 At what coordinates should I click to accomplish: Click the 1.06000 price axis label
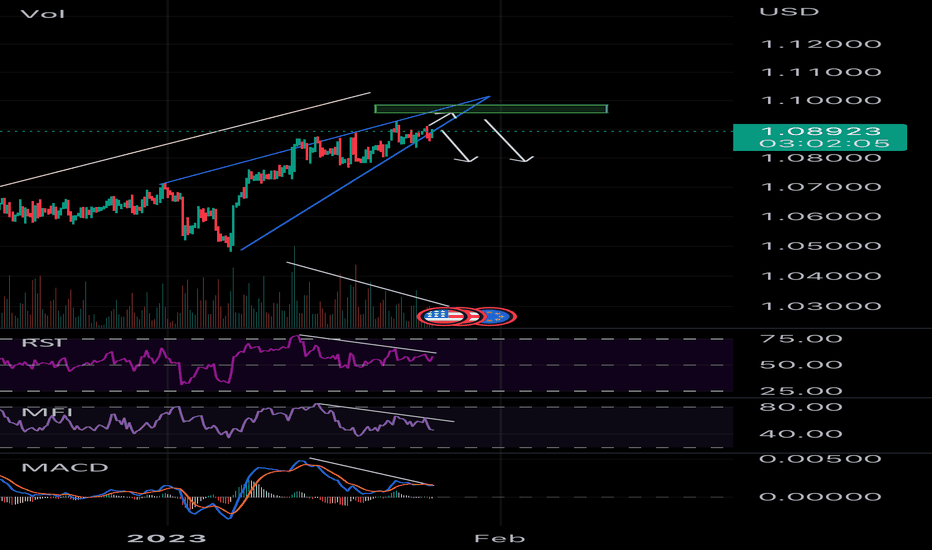tap(821, 216)
